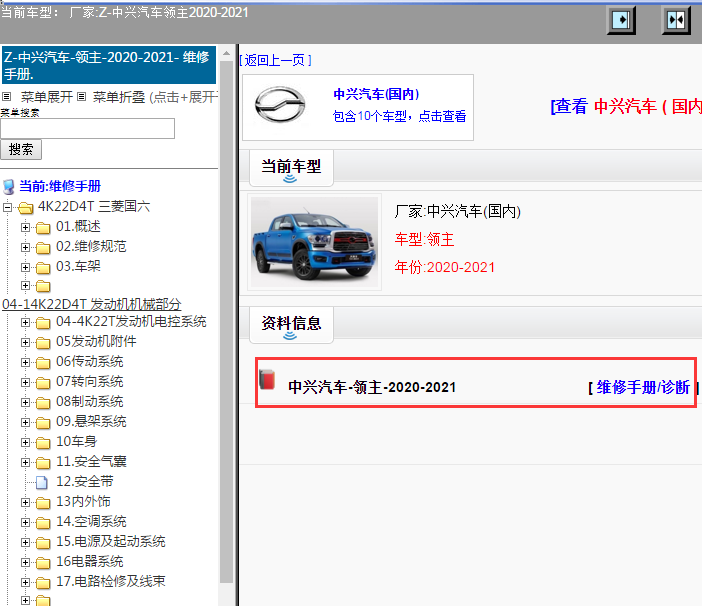The width and height of the screenshot is (702, 606).
Task: Click the document icon of 12.安全带
Action: [42, 482]
